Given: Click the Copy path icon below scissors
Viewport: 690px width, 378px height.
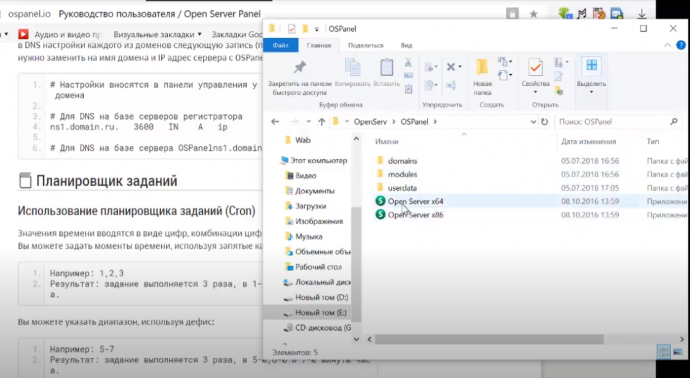Looking at the screenshot, I should click(408, 76).
